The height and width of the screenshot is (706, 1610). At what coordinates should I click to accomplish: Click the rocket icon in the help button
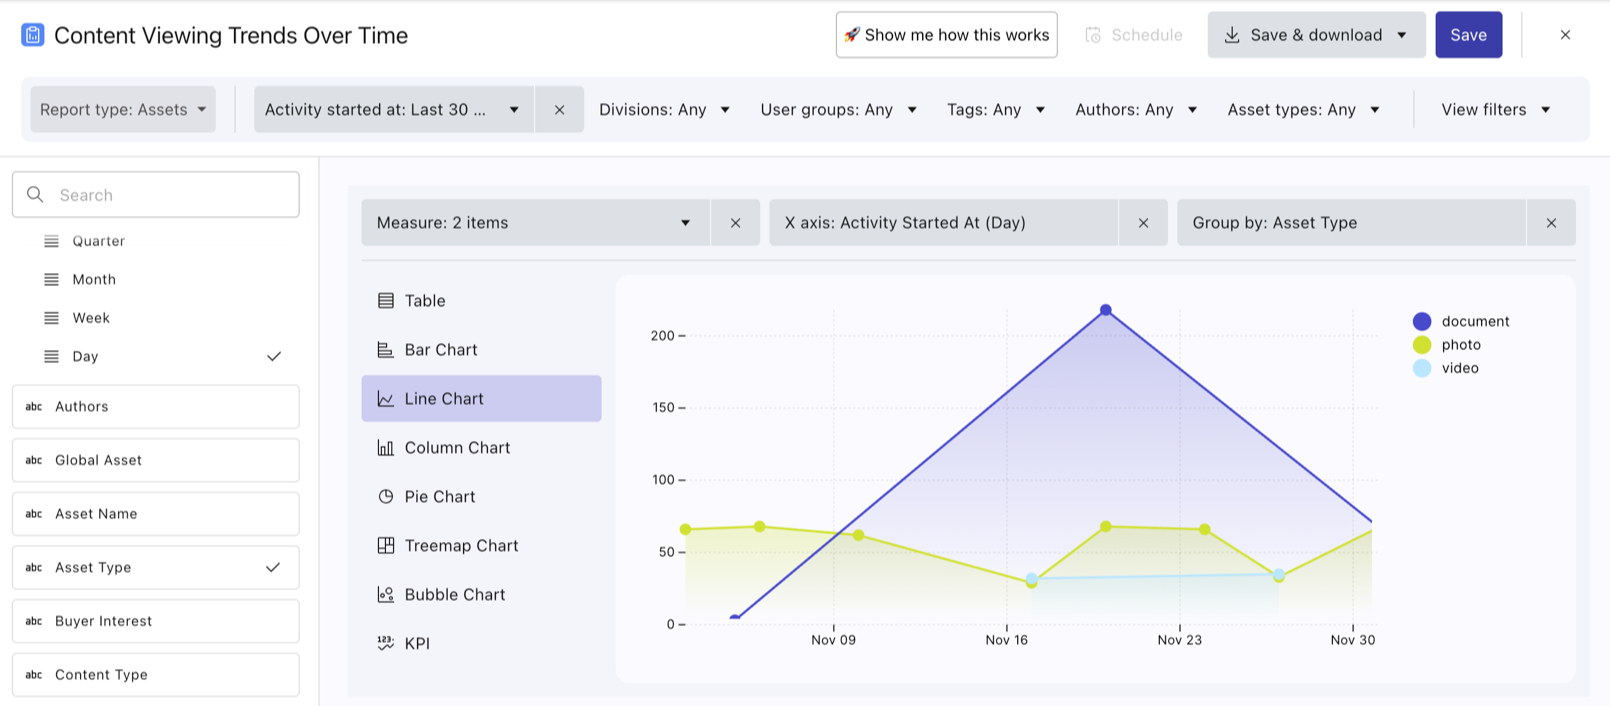click(x=852, y=35)
